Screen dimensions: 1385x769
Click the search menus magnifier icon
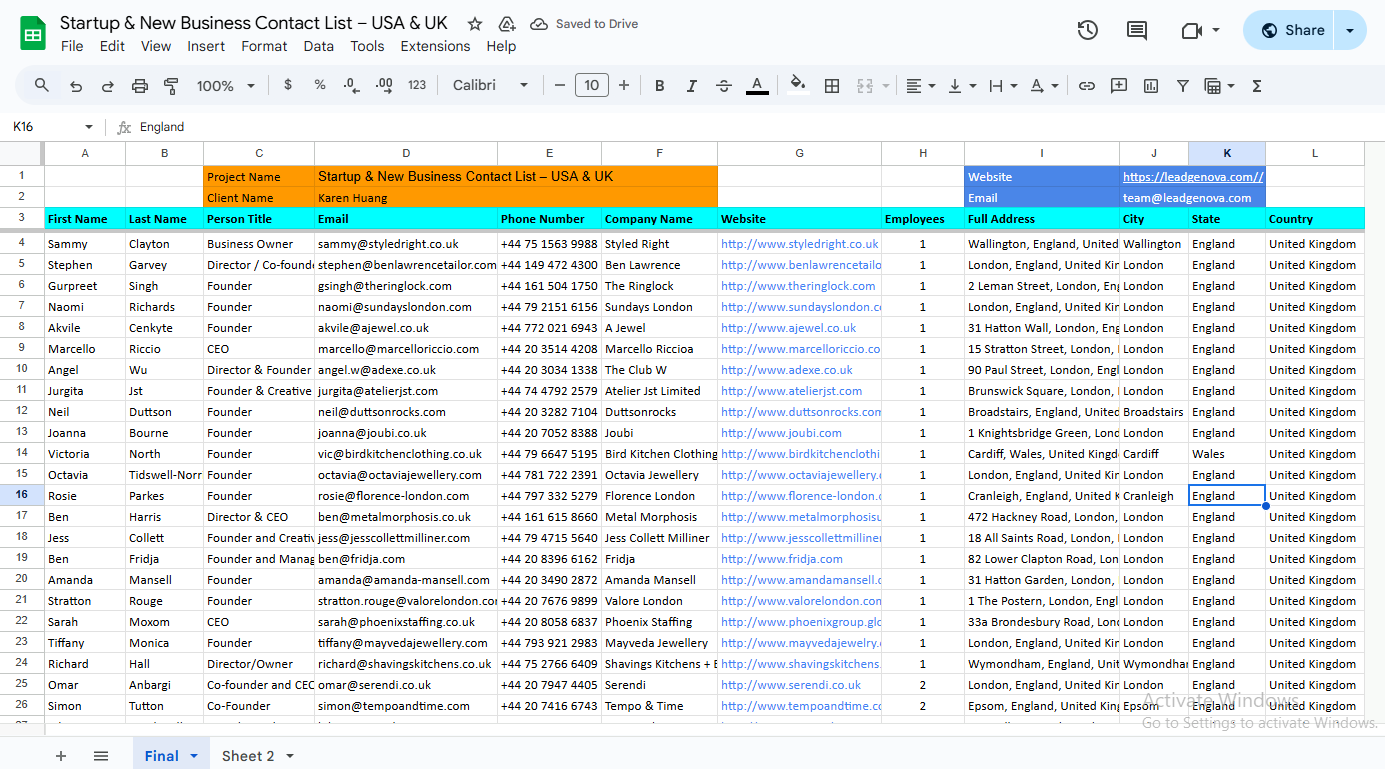(42, 85)
